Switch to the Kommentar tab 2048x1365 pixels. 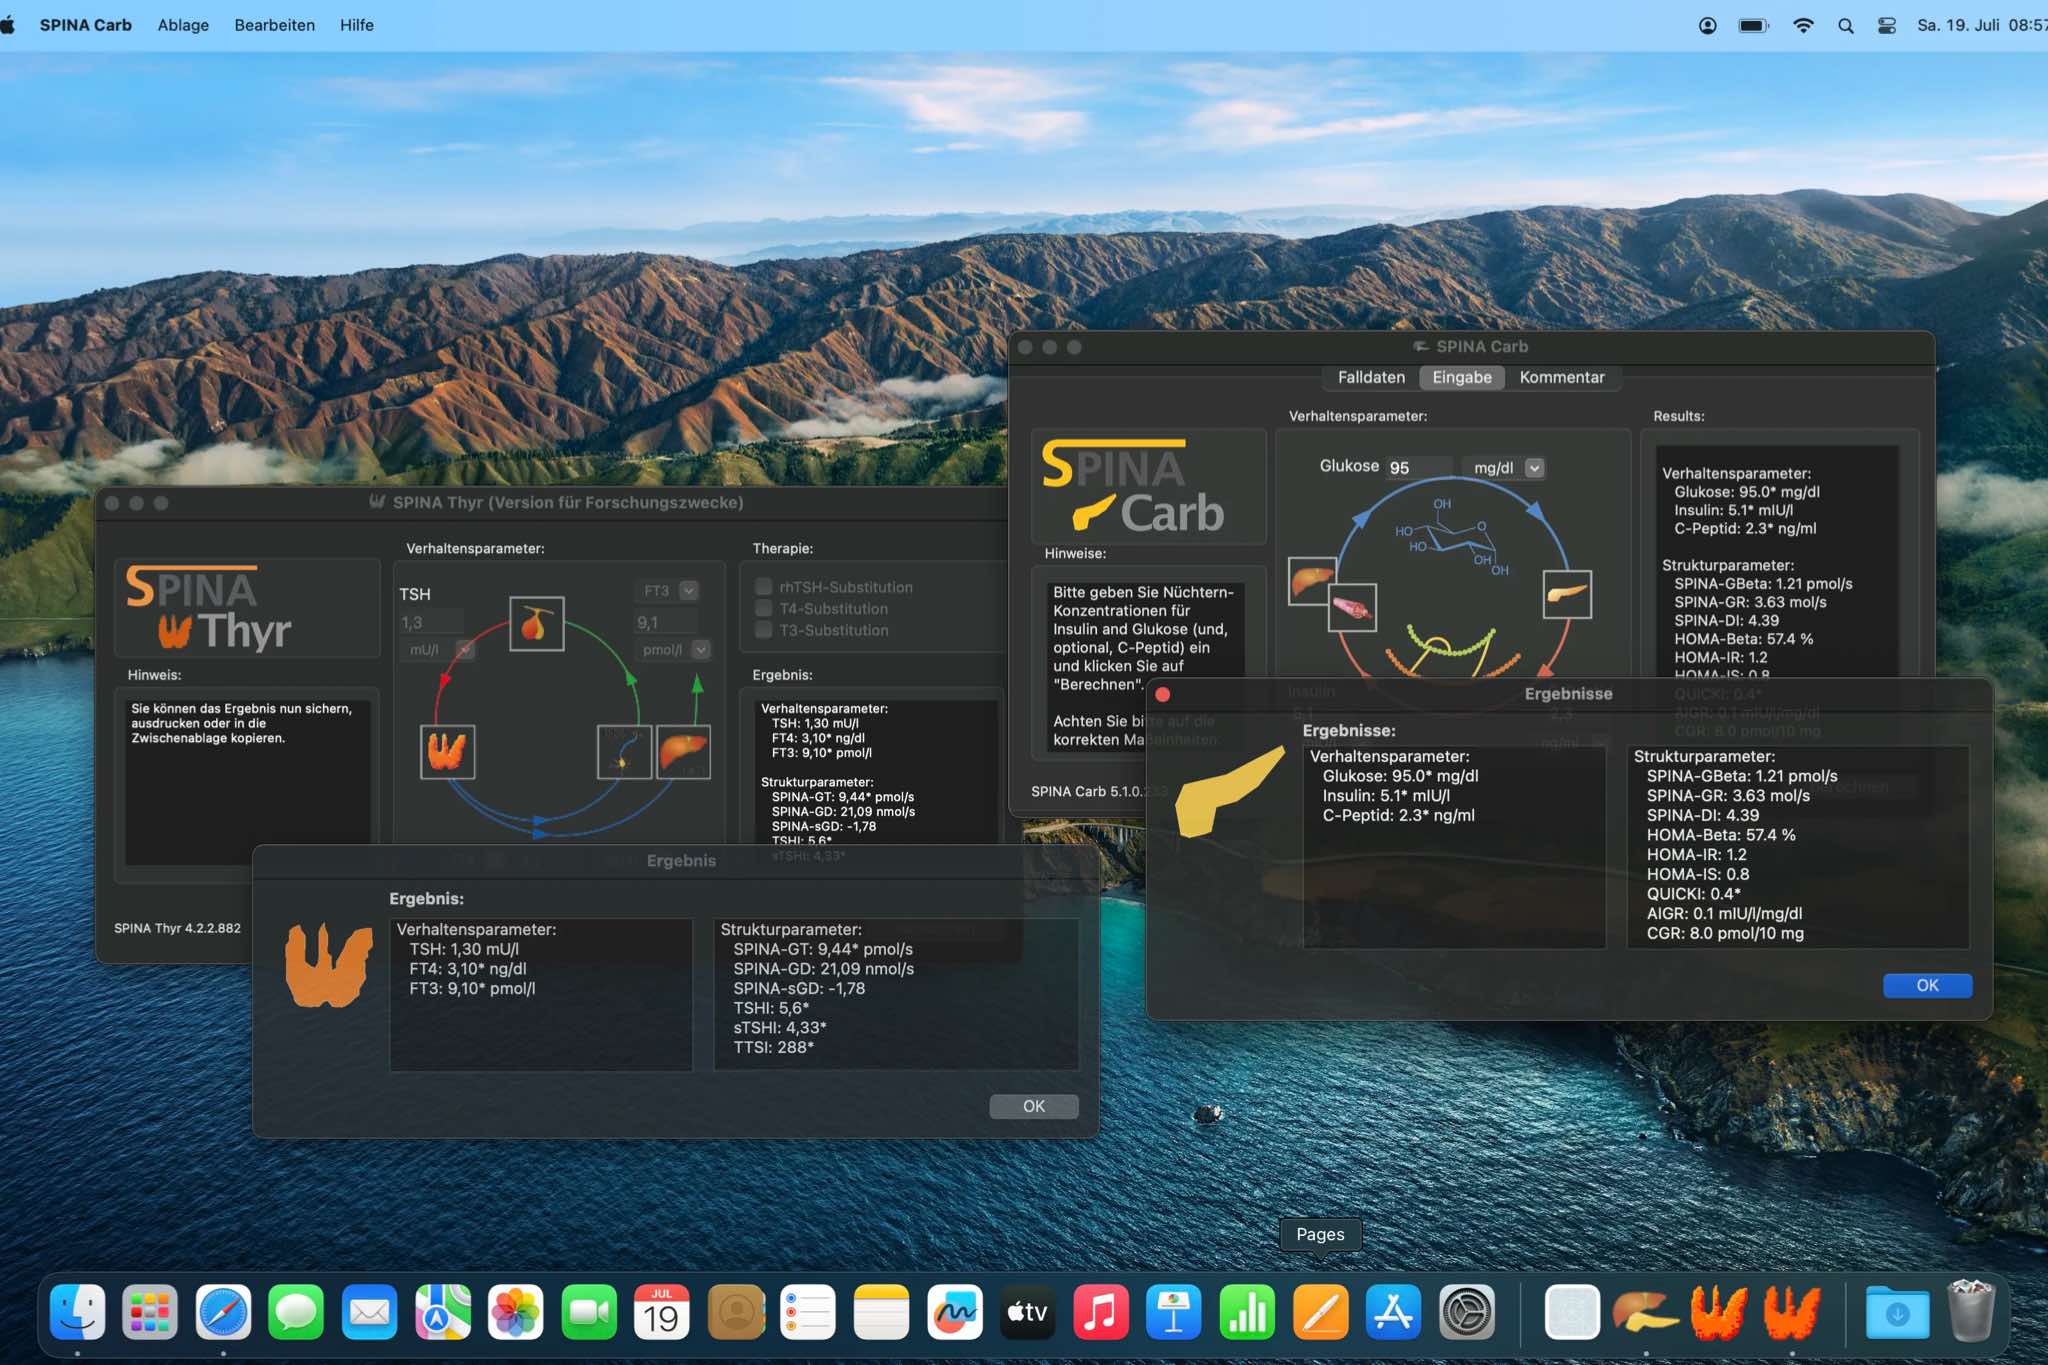click(x=1561, y=377)
